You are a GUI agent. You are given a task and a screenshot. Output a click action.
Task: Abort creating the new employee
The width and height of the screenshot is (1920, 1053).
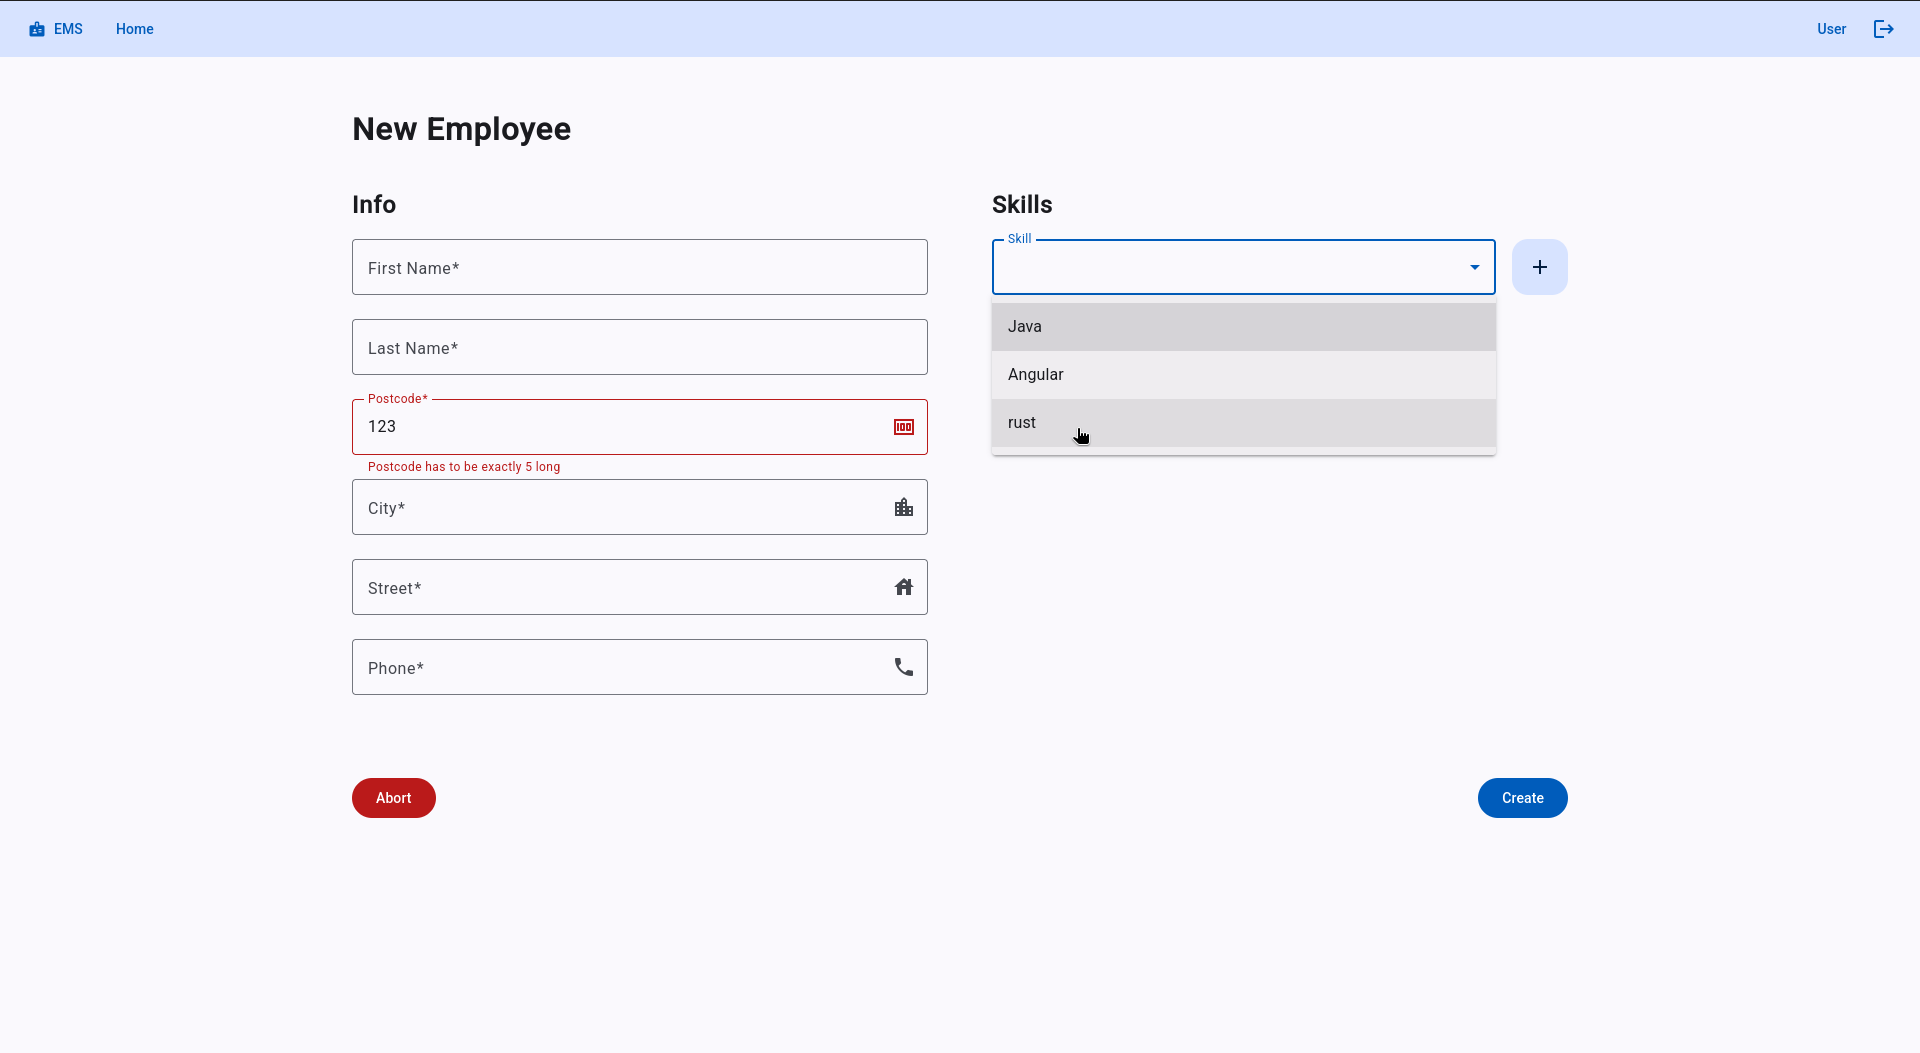394,798
